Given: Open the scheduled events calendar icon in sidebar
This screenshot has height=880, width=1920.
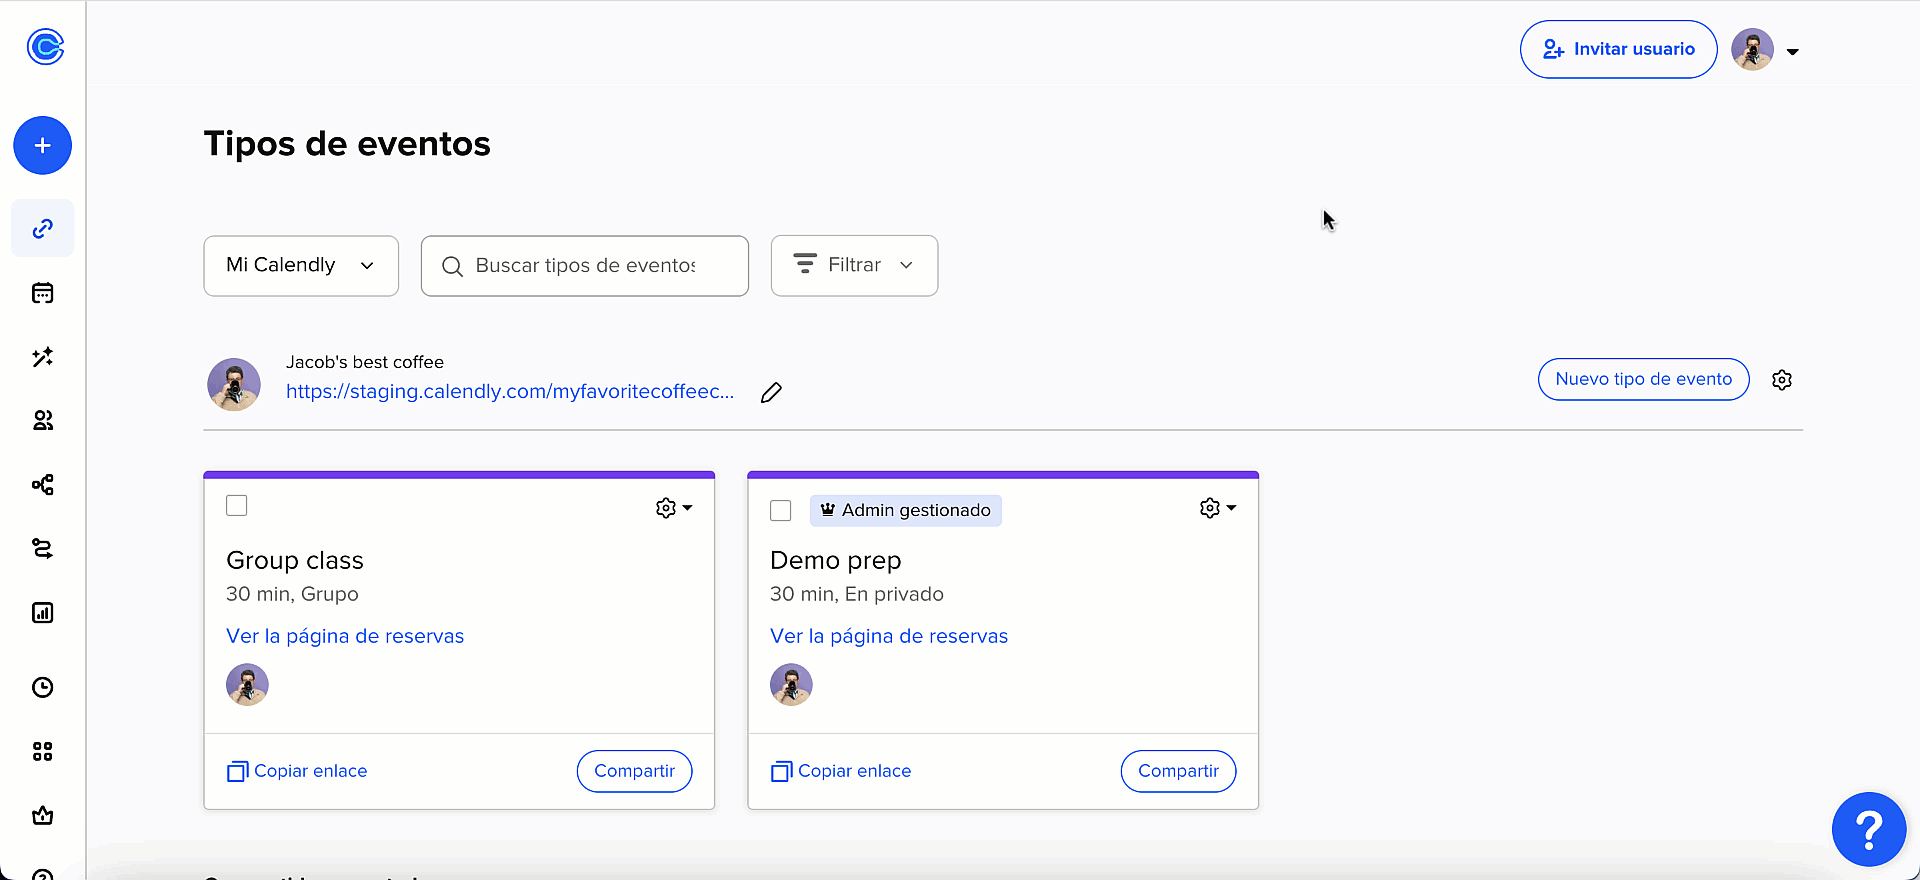Looking at the screenshot, I should (x=42, y=293).
